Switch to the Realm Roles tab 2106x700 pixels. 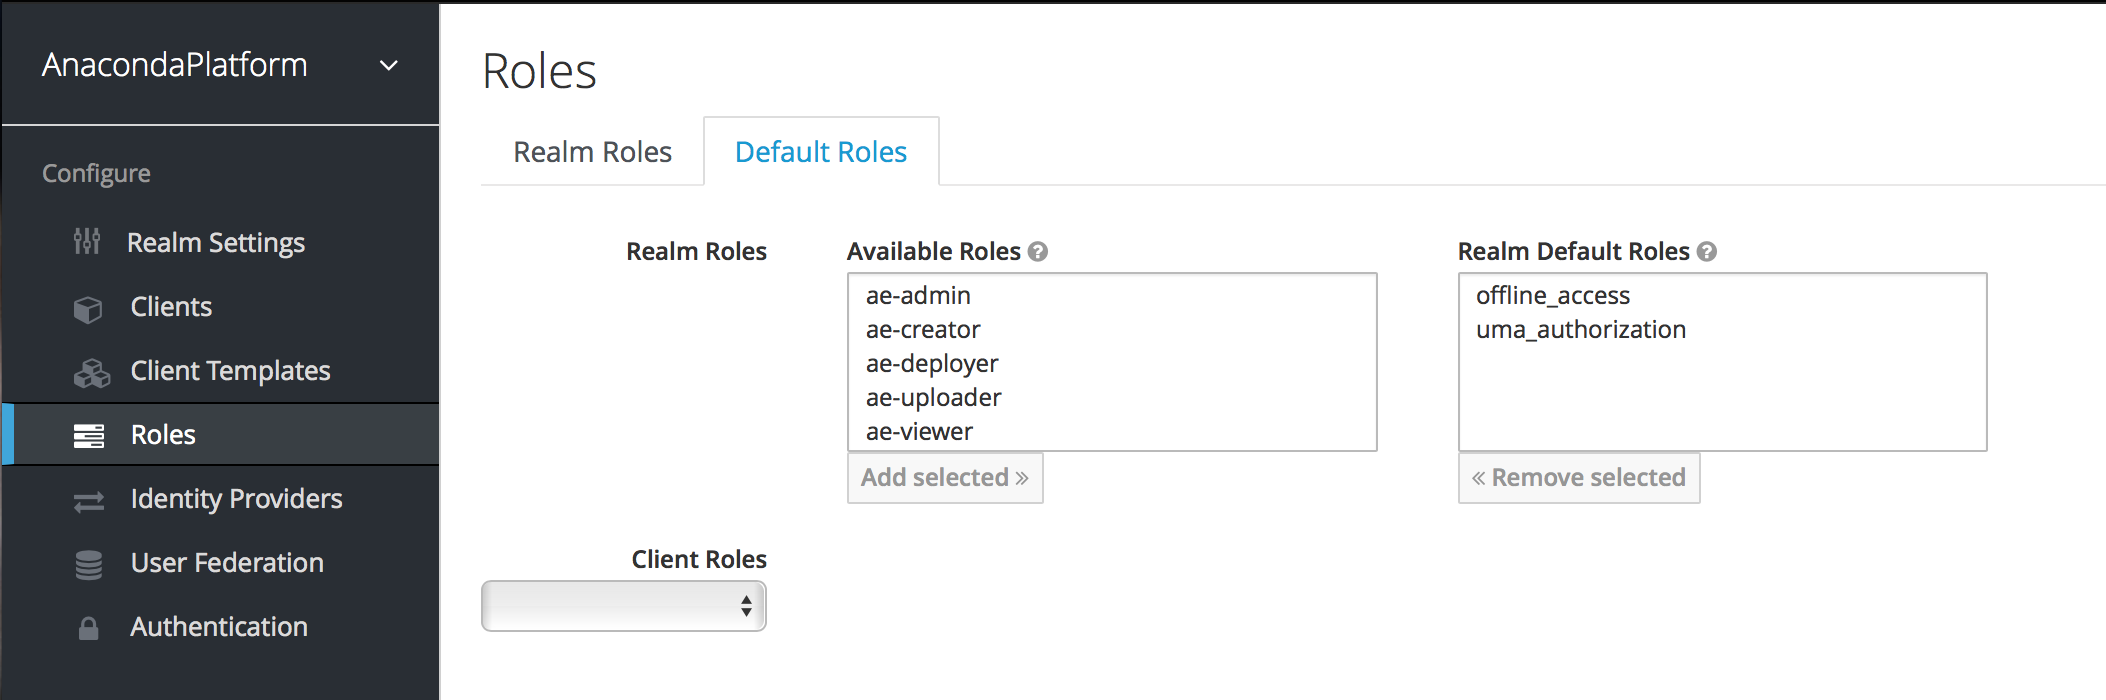tap(592, 152)
